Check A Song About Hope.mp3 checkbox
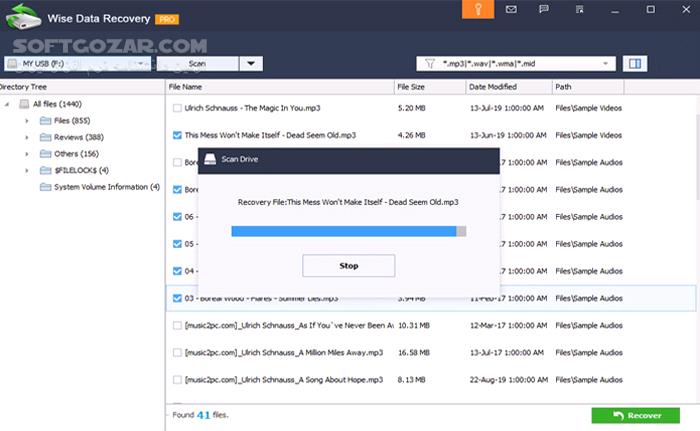Screen dimensions: 700x431 [177, 380]
